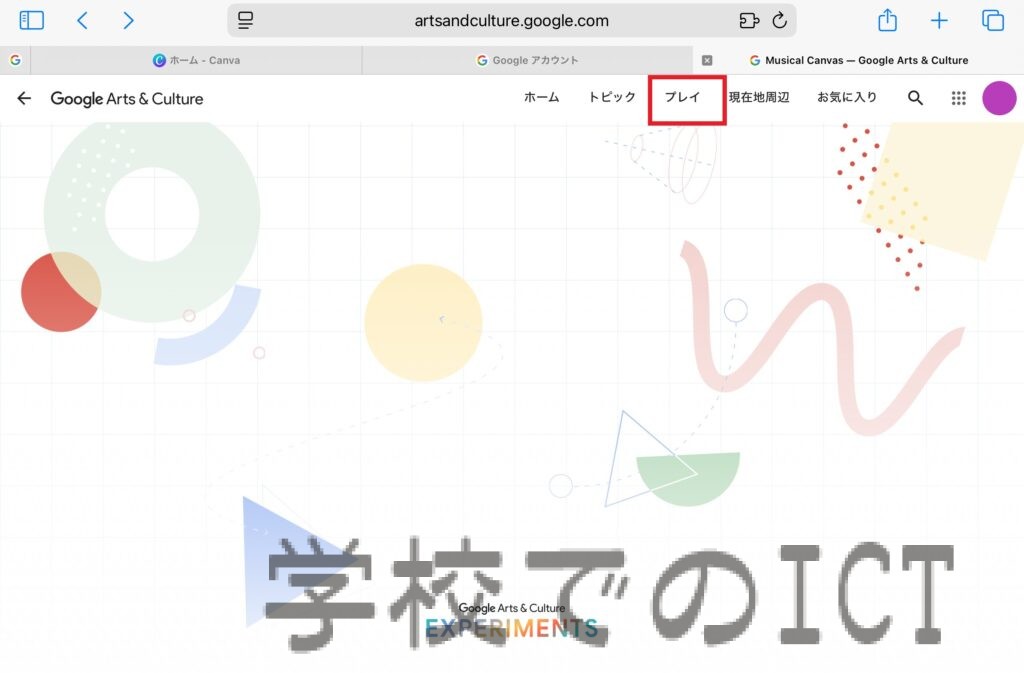The height and width of the screenshot is (673, 1024).
Task: Open the Share sheet
Action: (887, 20)
